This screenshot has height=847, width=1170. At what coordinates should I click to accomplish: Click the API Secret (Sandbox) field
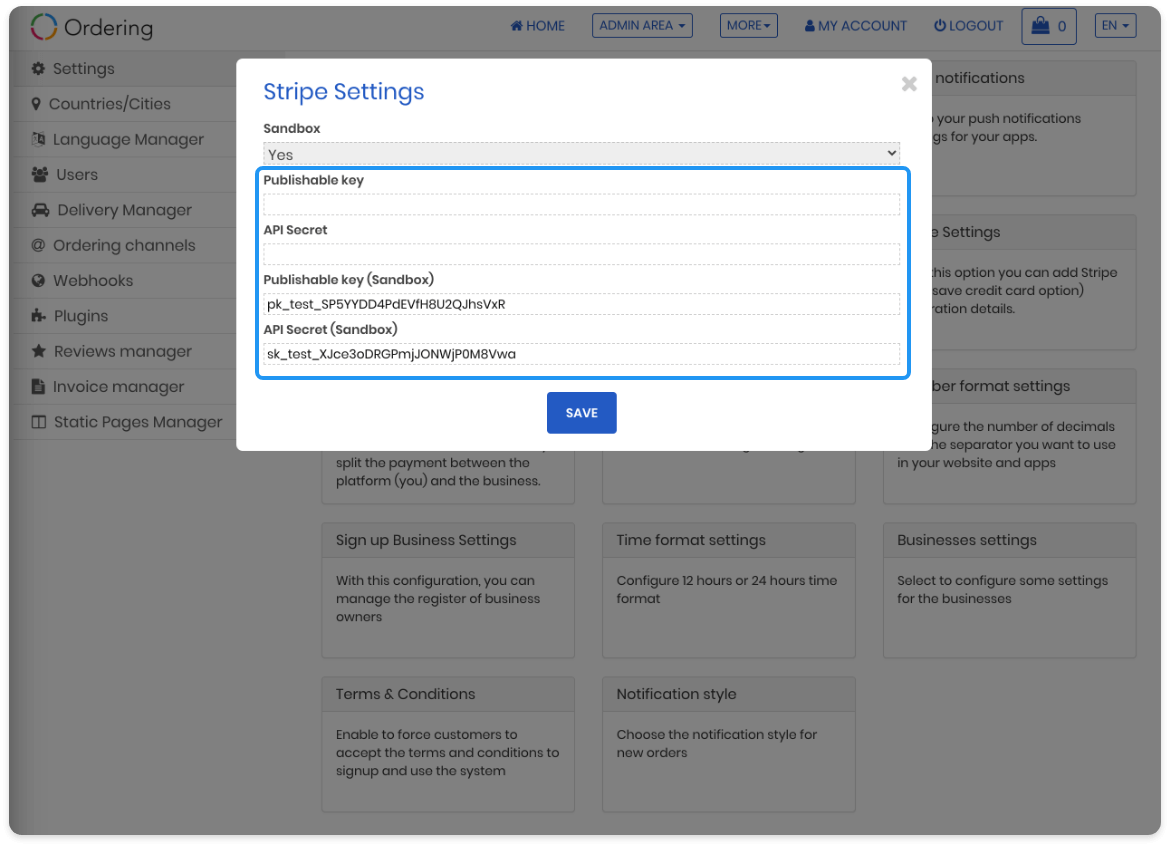click(x=581, y=354)
